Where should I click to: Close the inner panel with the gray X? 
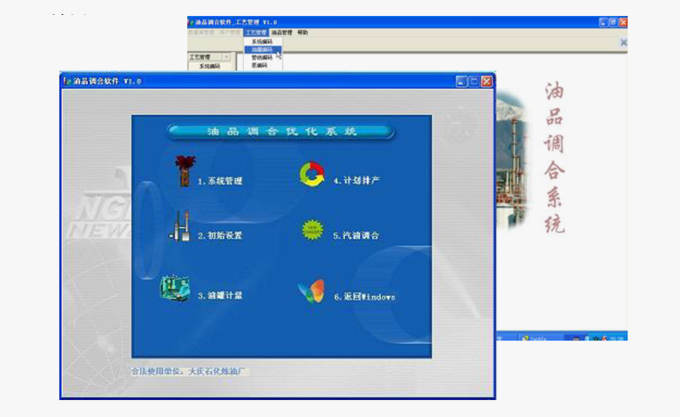pyautogui.click(x=623, y=42)
